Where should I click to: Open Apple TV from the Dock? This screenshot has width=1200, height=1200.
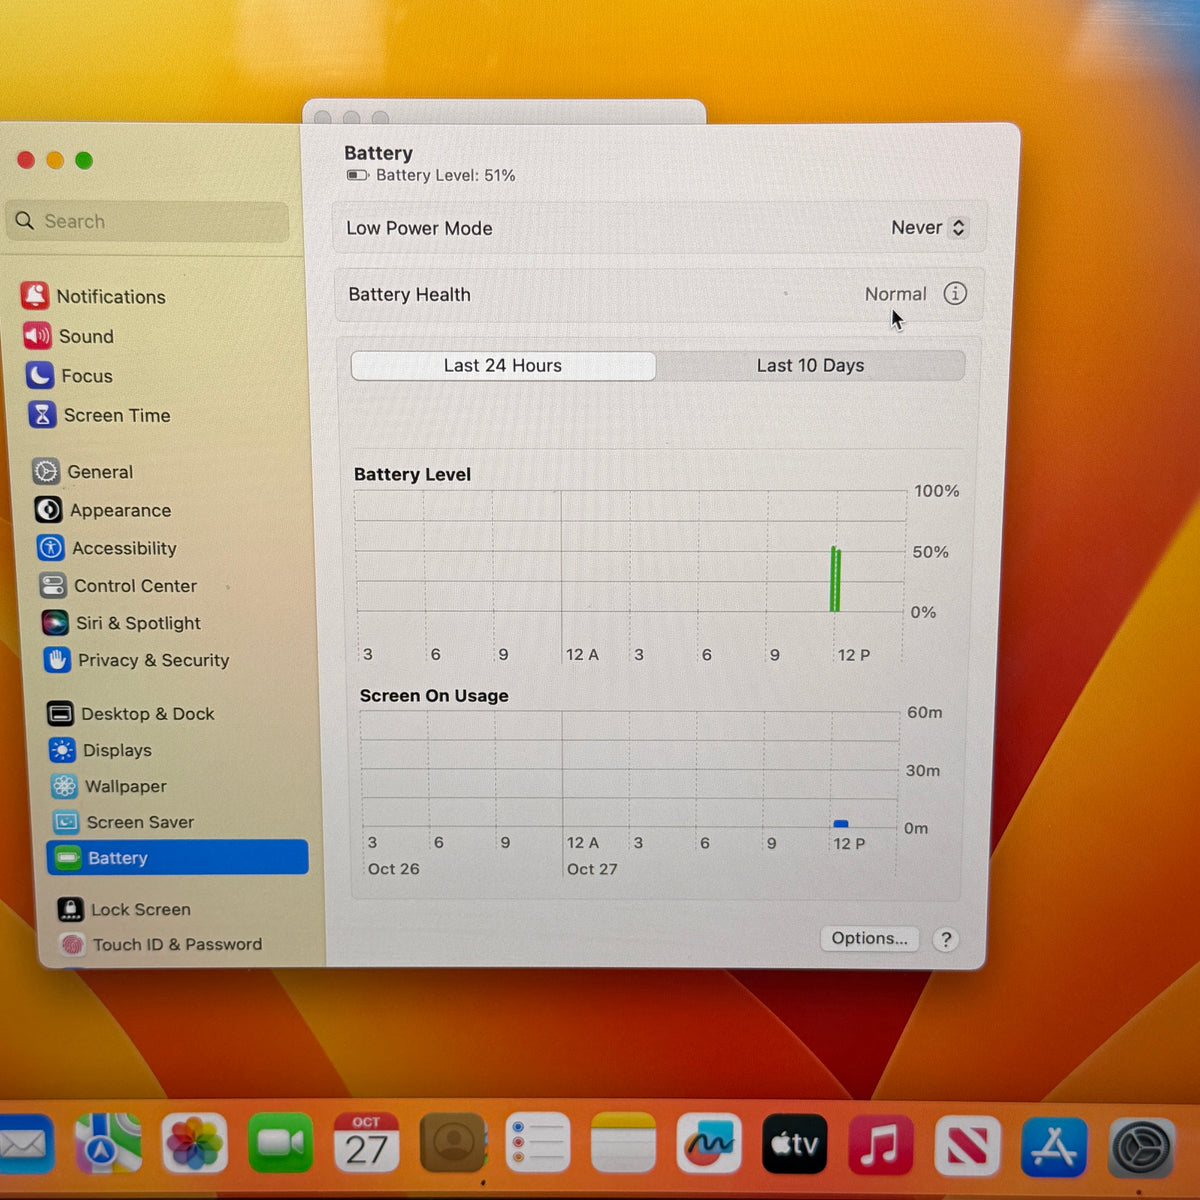click(795, 1143)
